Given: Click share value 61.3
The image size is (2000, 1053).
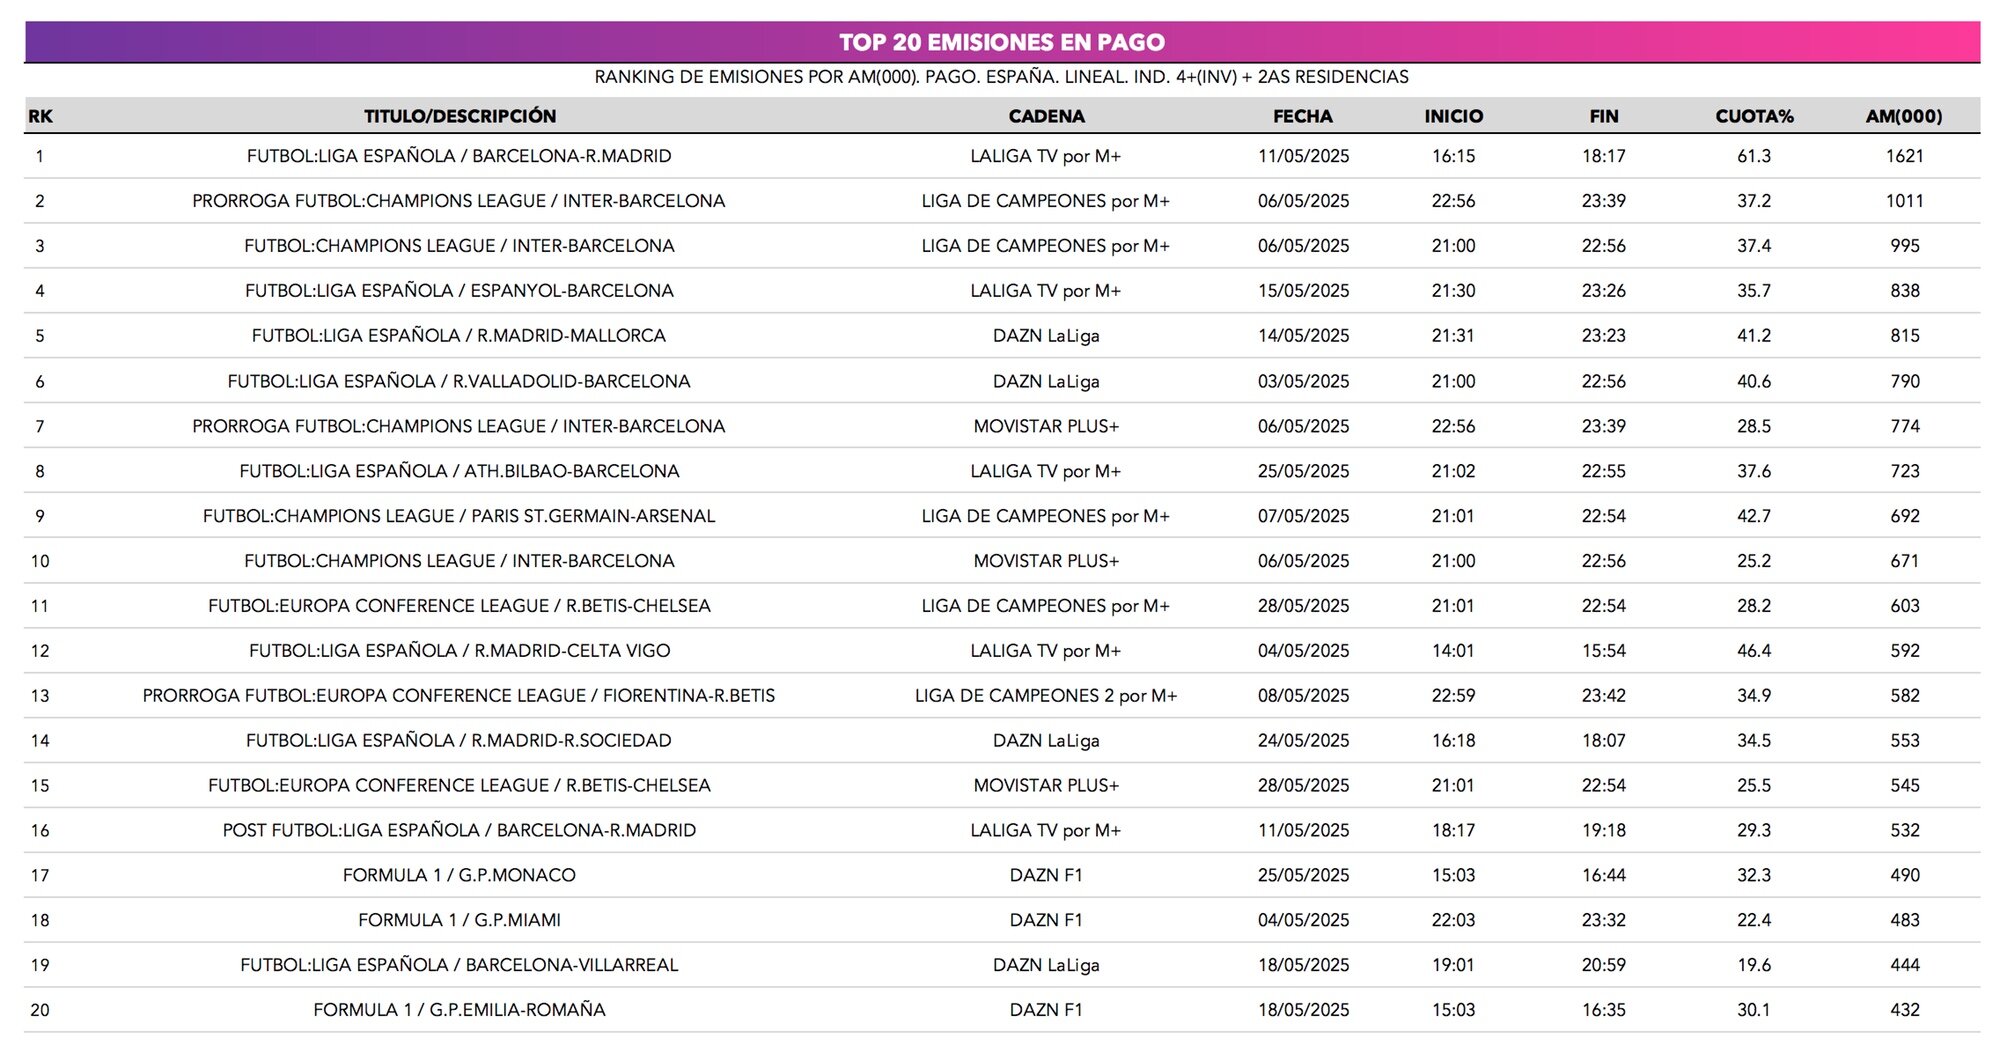Looking at the screenshot, I should 1754,156.
